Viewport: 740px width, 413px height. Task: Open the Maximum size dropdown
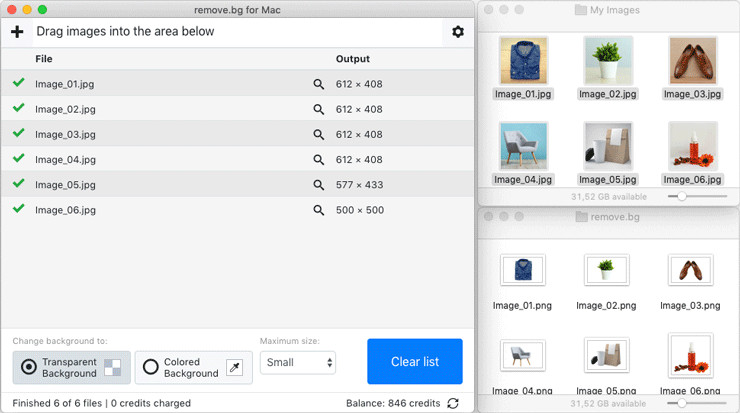[298, 362]
